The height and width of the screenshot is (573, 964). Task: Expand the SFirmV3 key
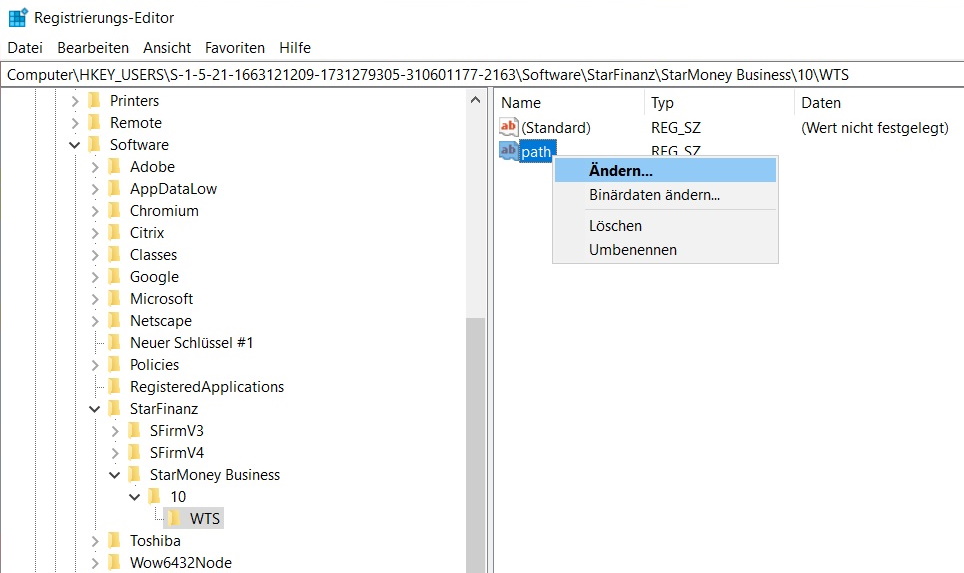click(115, 431)
